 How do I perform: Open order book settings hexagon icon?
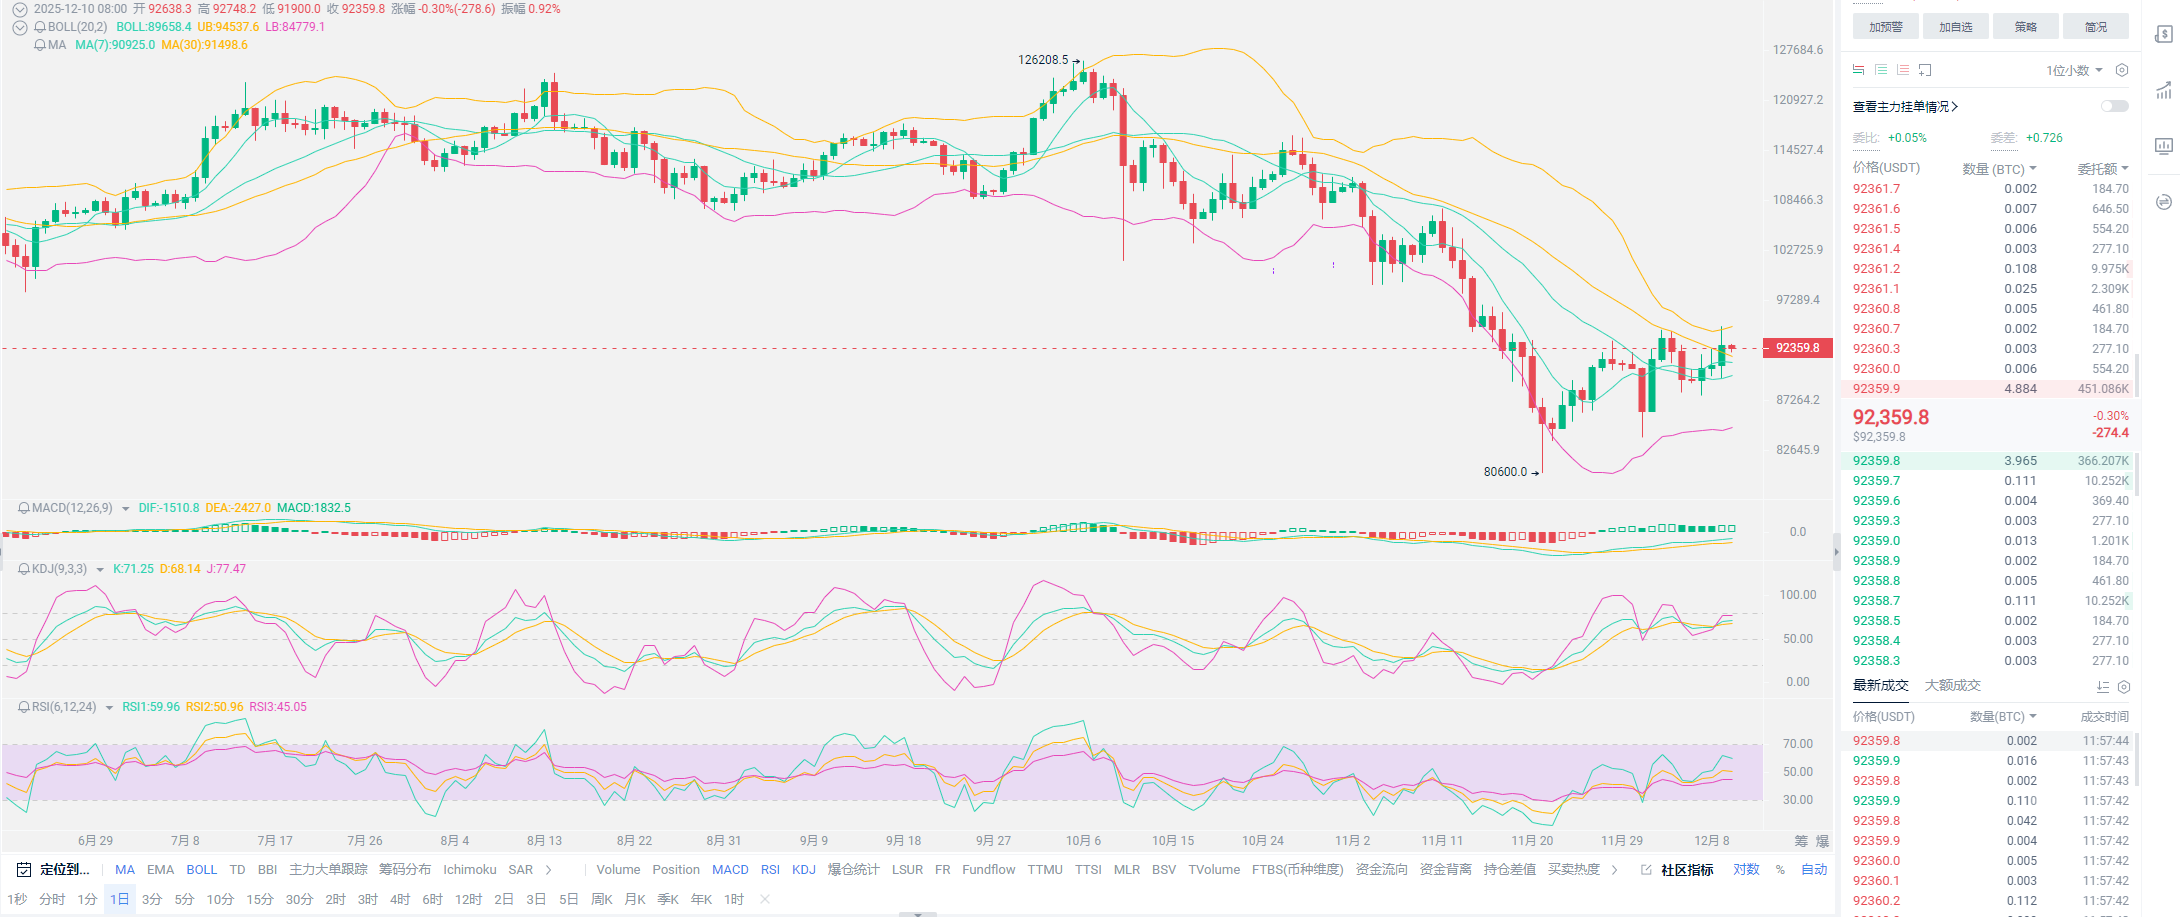point(2122,70)
